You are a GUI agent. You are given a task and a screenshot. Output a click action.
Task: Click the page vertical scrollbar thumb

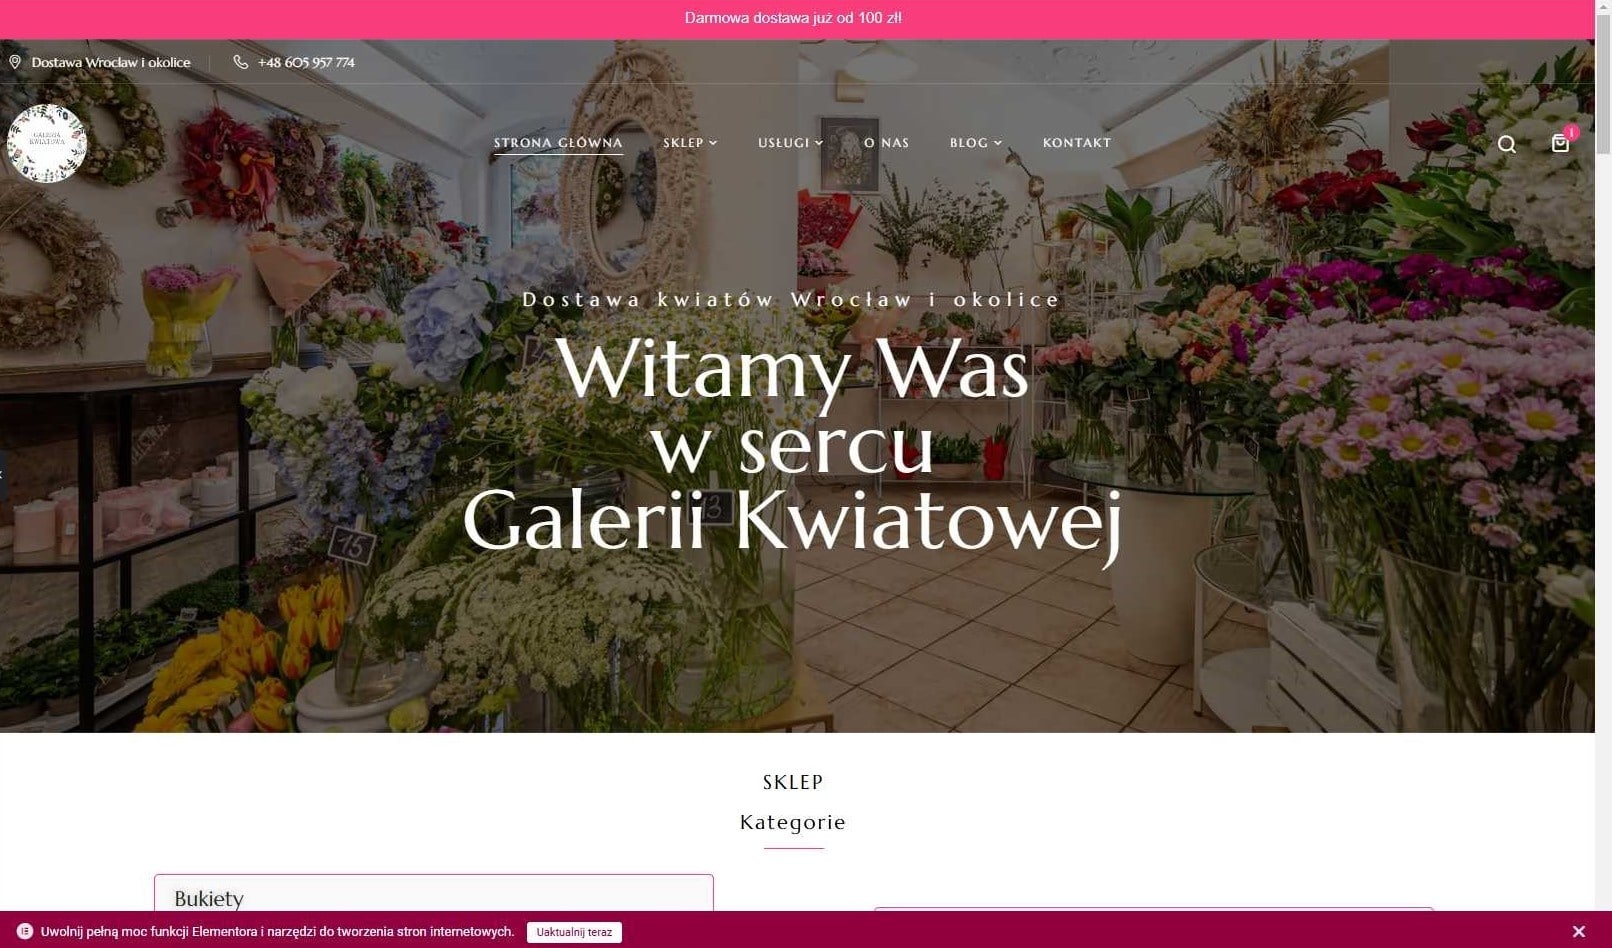click(1603, 78)
